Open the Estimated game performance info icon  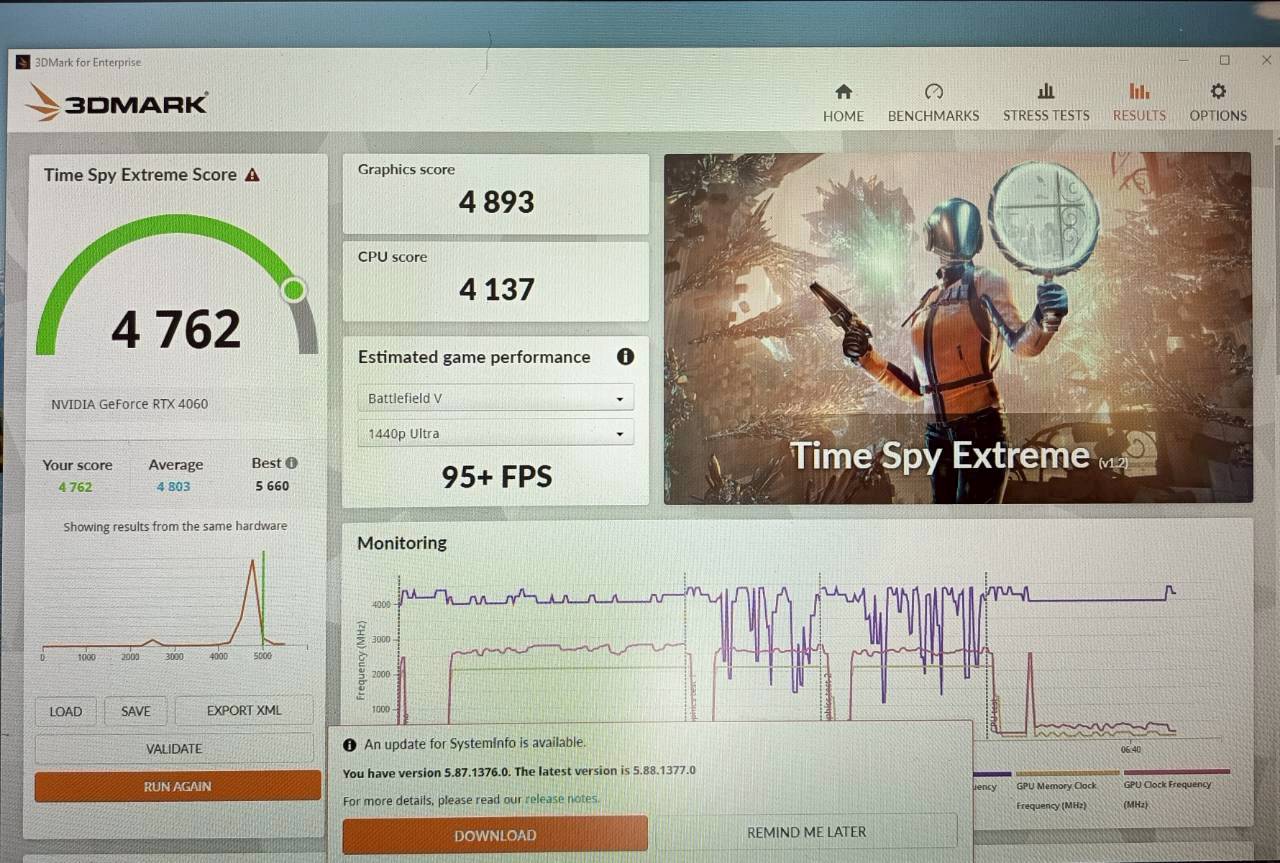click(x=625, y=357)
